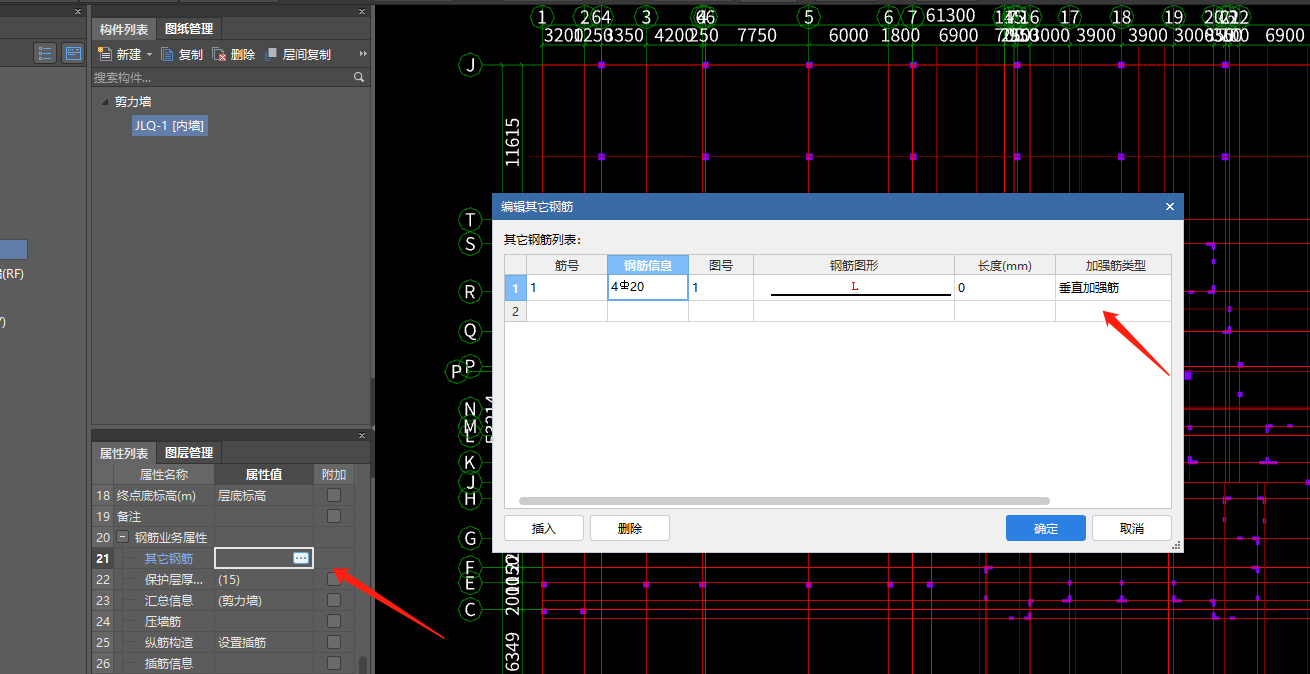Screen dimensions: 1310x674
Task: Open the 其它钢筋 ellipsis editor button
Action: 301,558
